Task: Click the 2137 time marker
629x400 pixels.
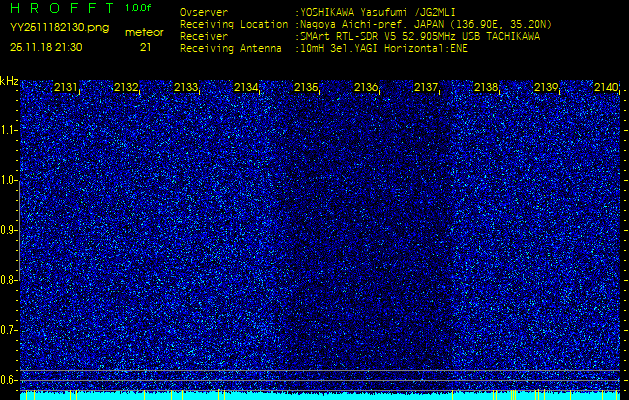Action: tap(426, 87)
